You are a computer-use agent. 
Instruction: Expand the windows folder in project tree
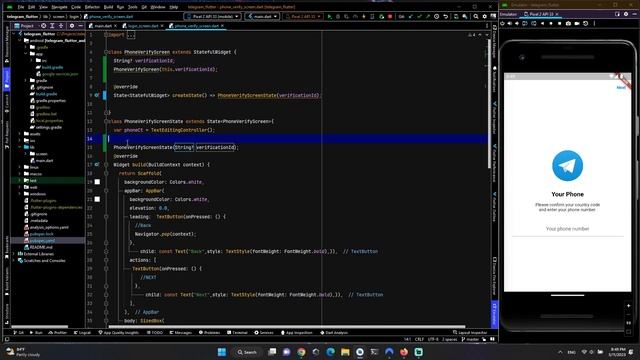coord(20,194)
